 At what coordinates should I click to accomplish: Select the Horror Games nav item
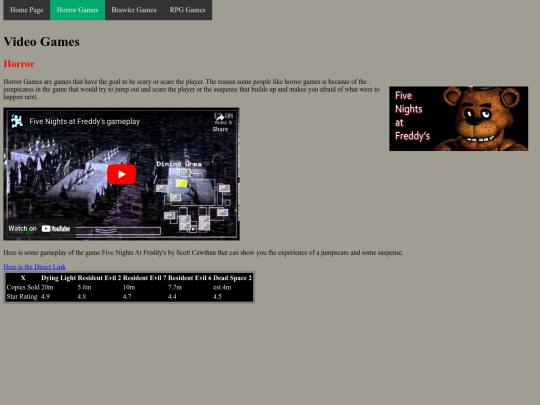(x=77, y=10)
